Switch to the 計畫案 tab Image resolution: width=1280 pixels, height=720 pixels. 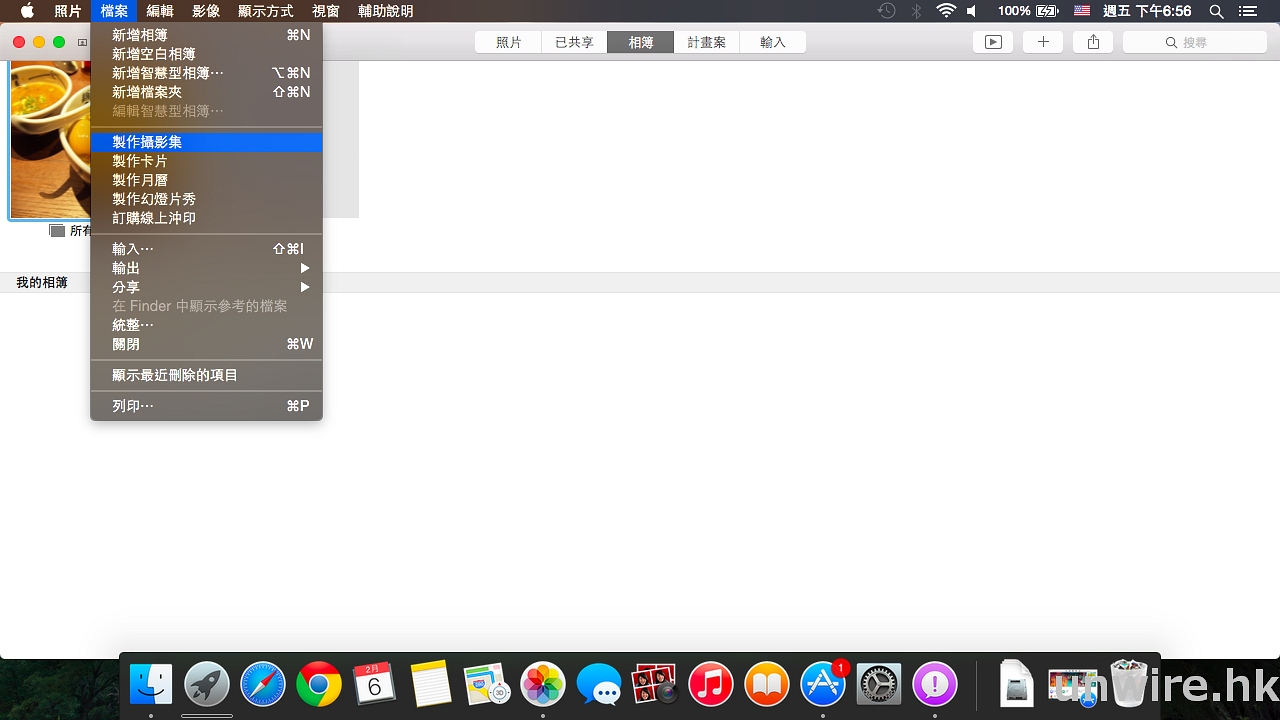706,42
